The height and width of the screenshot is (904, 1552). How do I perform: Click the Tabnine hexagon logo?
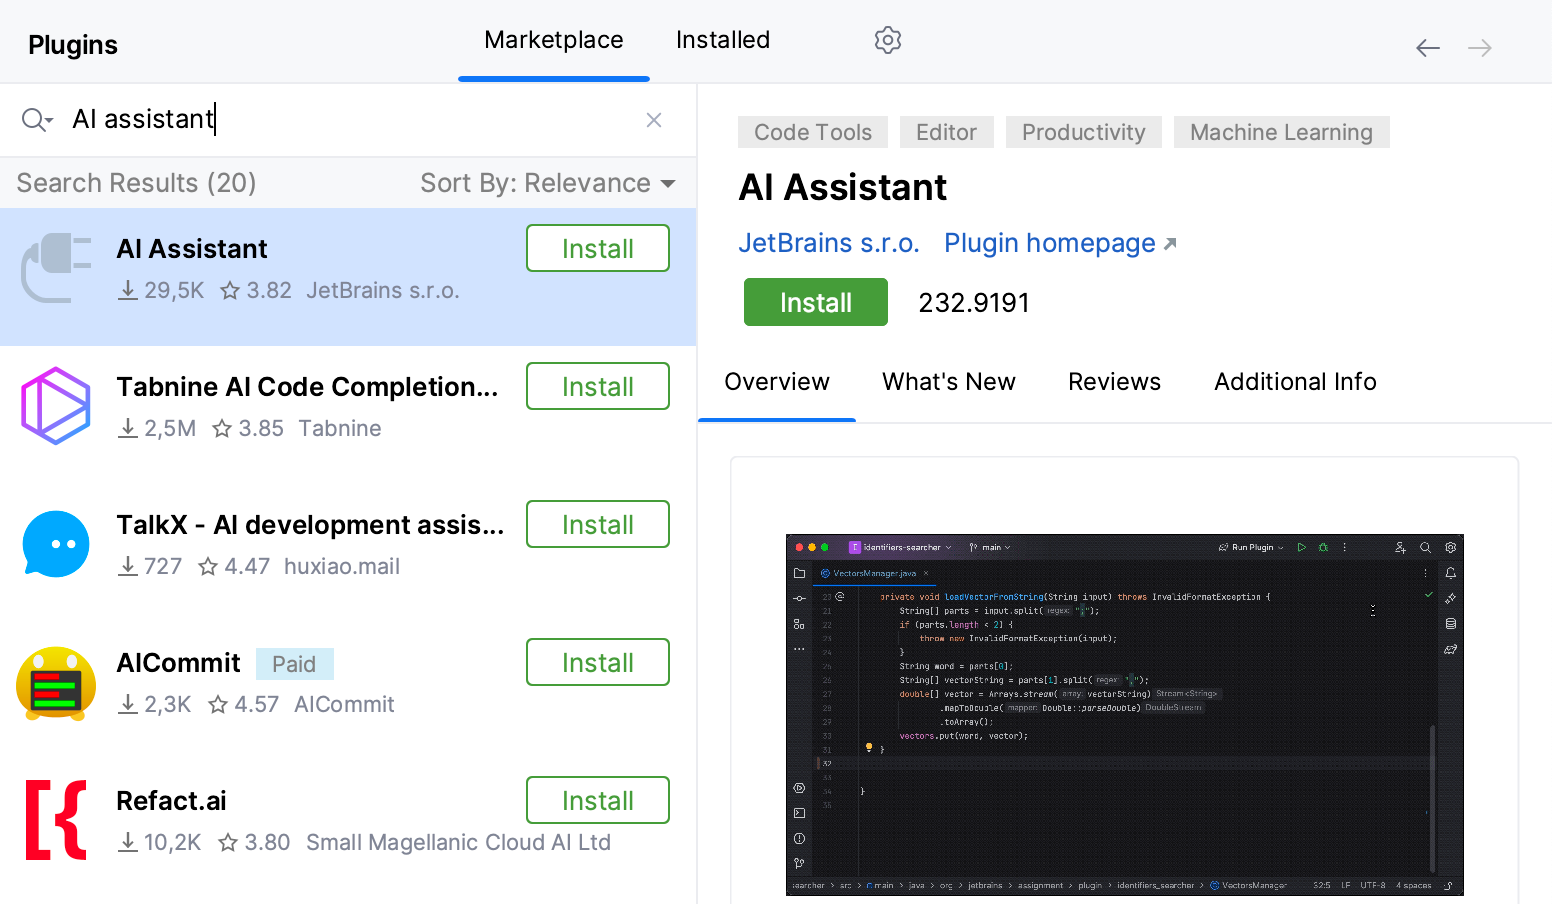[56, 405]
